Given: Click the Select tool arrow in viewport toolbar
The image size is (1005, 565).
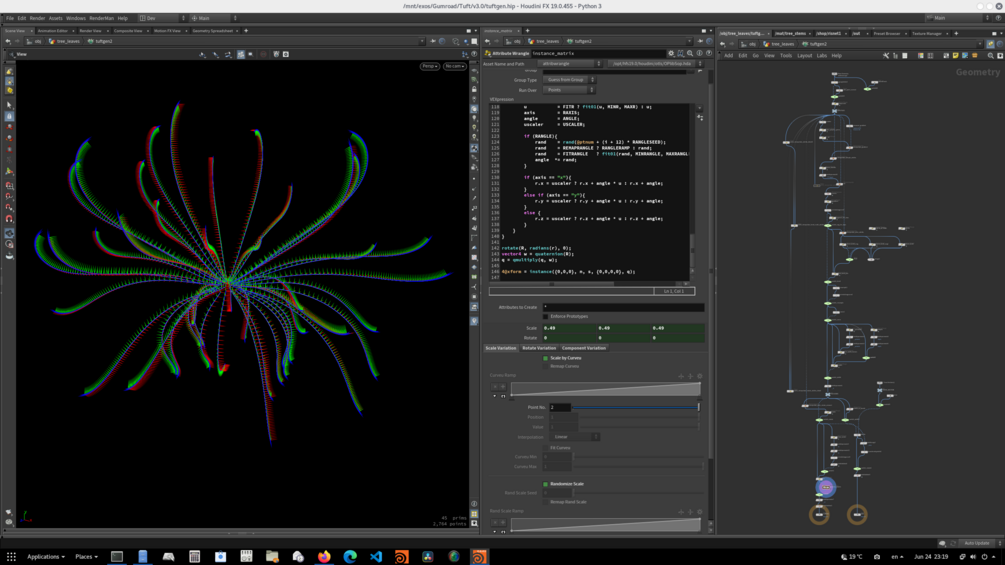Looking at the screenshot, I should pyautogui.click(x=9, y=105).
